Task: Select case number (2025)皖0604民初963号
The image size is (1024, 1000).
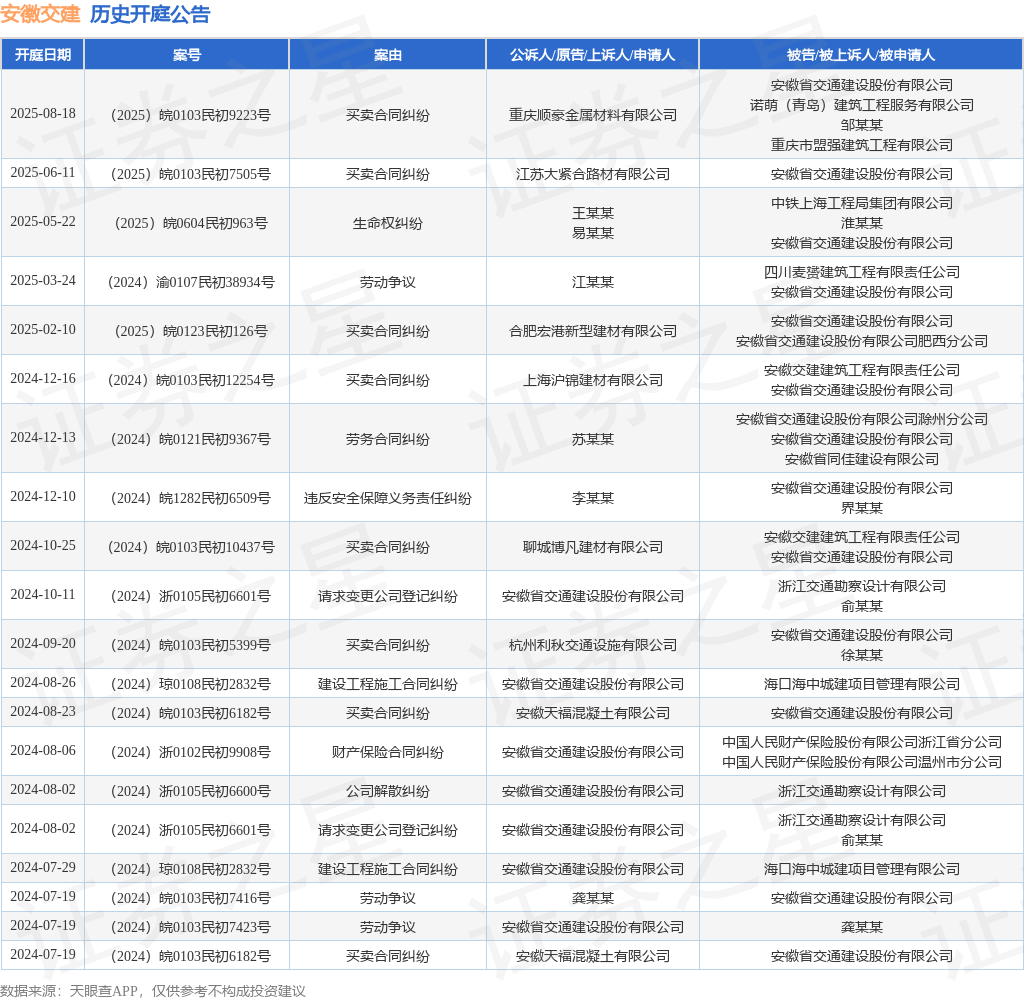Action: click(187, 223)
